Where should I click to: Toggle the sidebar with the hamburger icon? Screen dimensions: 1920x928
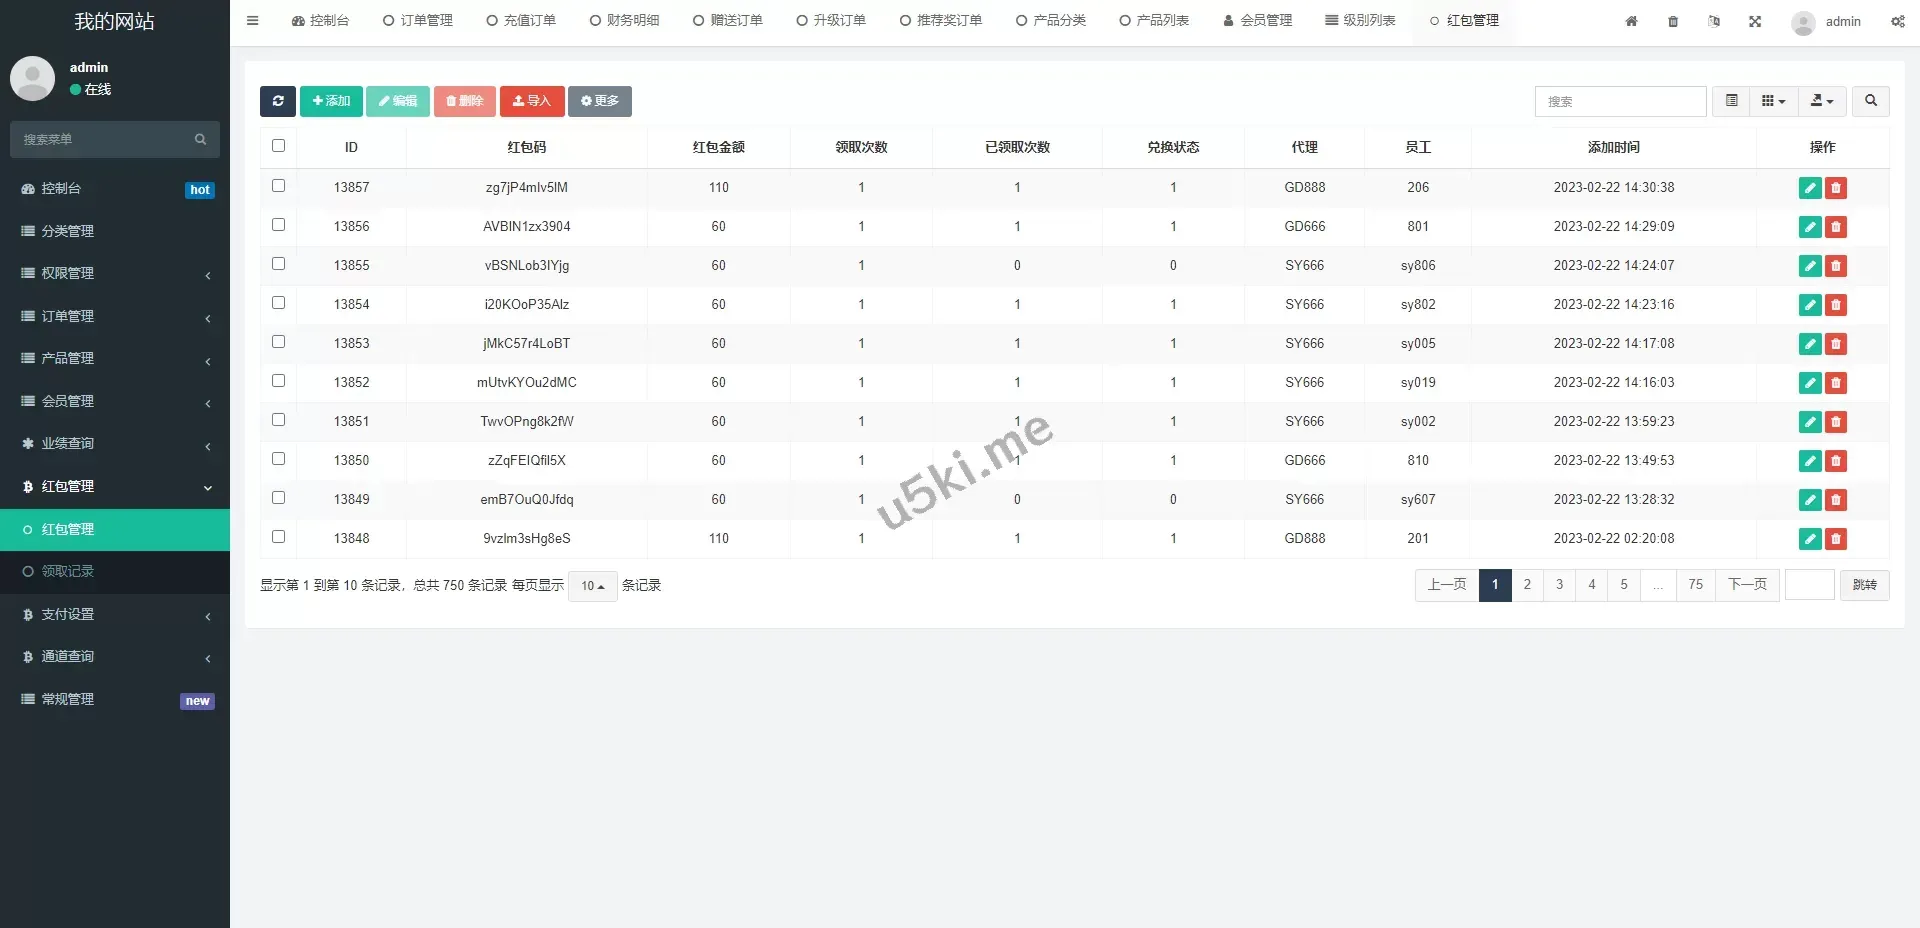(x=252, y=21)
